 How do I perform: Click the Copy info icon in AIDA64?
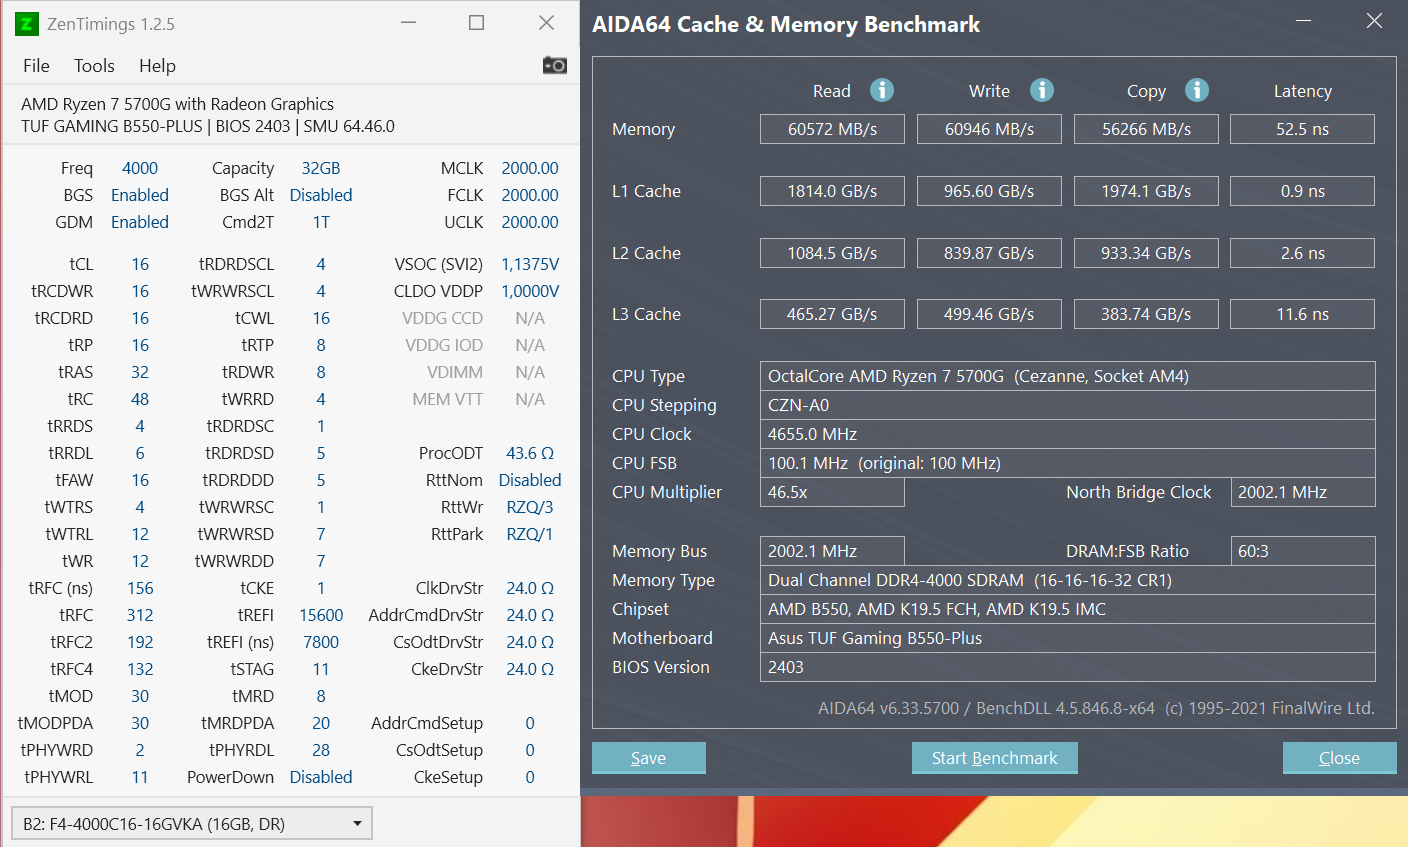tap(1197, 90)
